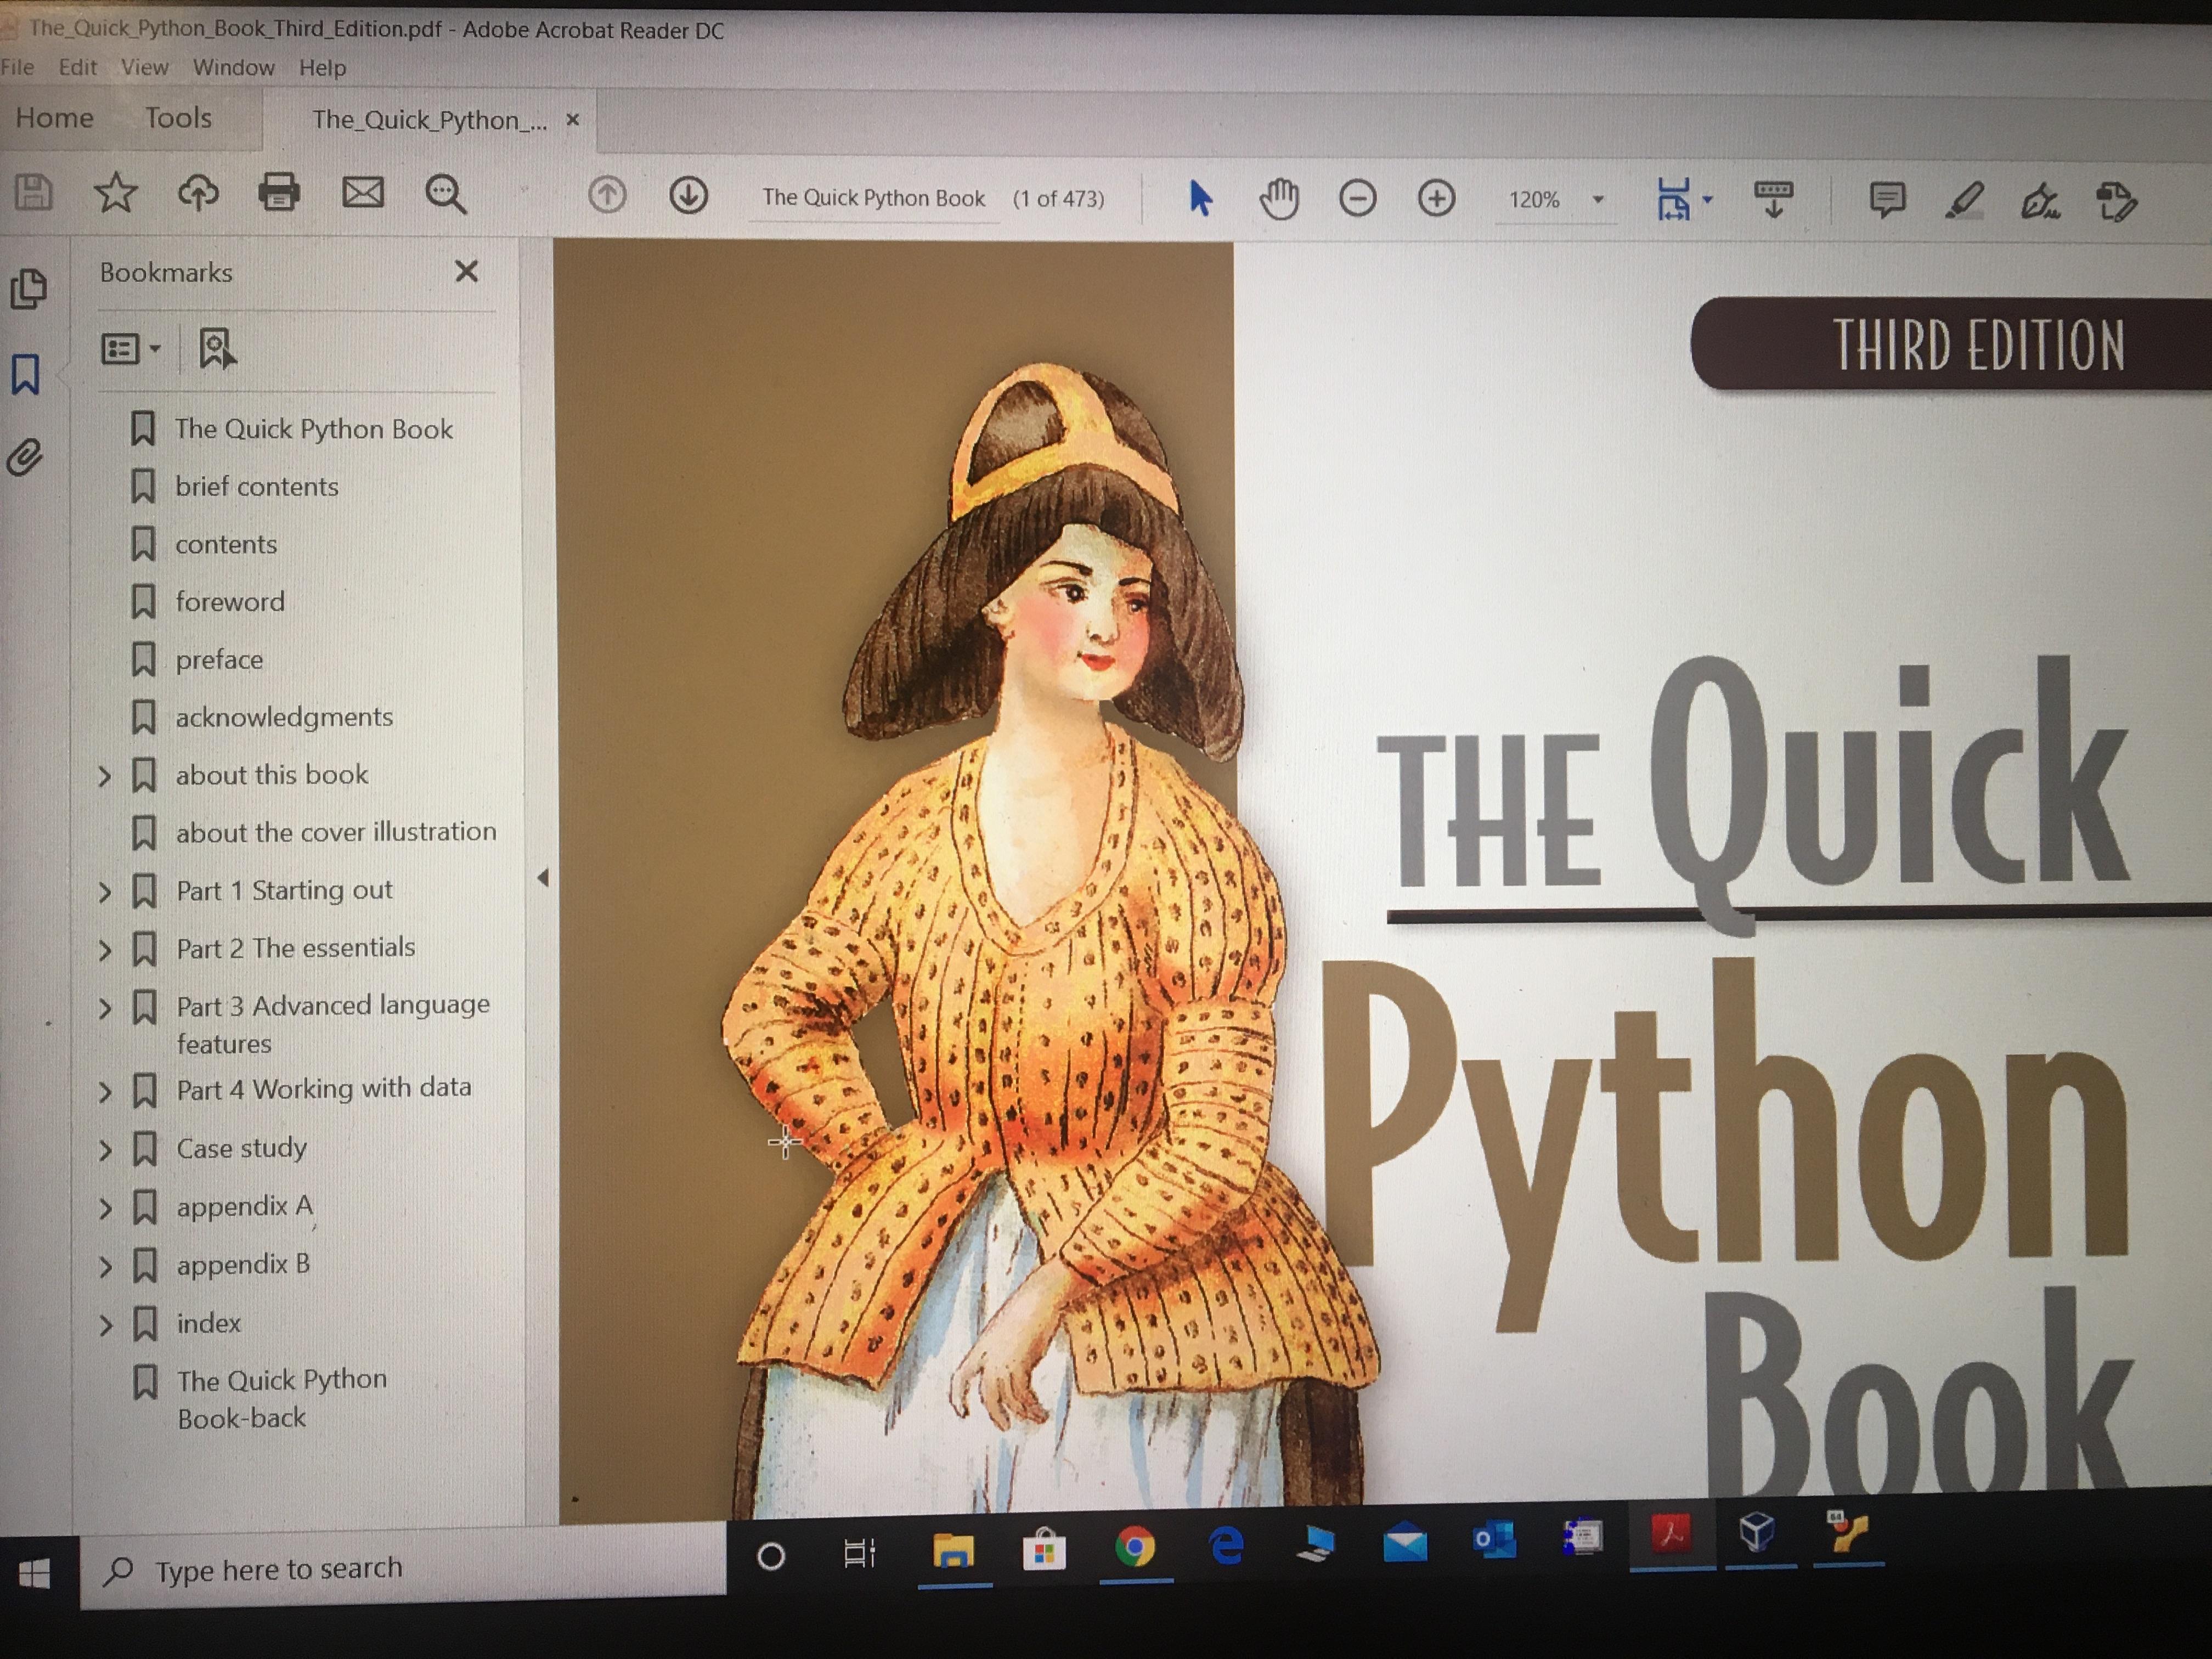
Task: Expand the Part 1 Starting out bookmark
Action: pyautogui.click(x=105, y=891)
